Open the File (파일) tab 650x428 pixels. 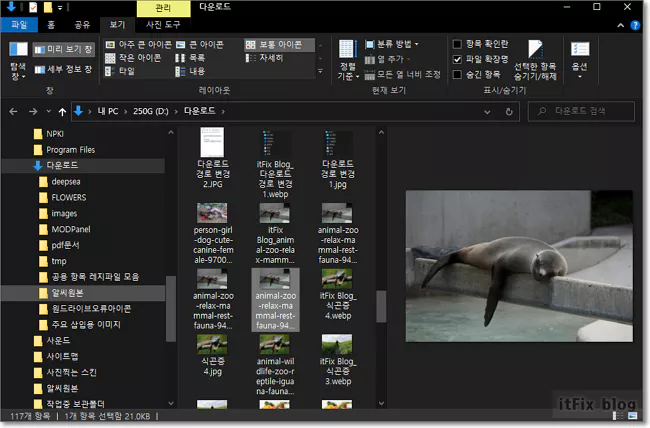coord(19,25)
